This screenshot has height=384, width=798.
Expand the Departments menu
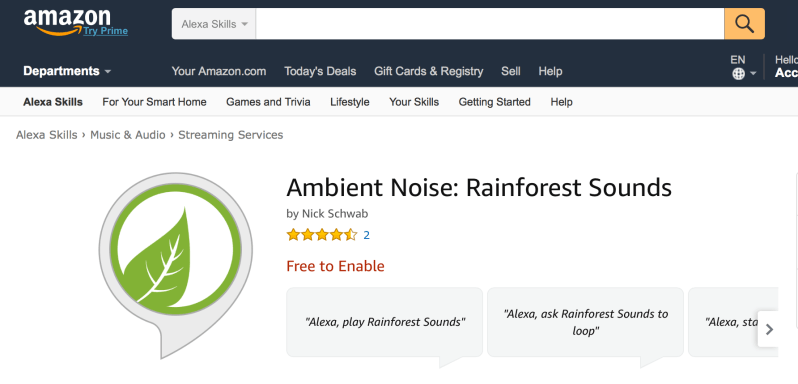67,71
